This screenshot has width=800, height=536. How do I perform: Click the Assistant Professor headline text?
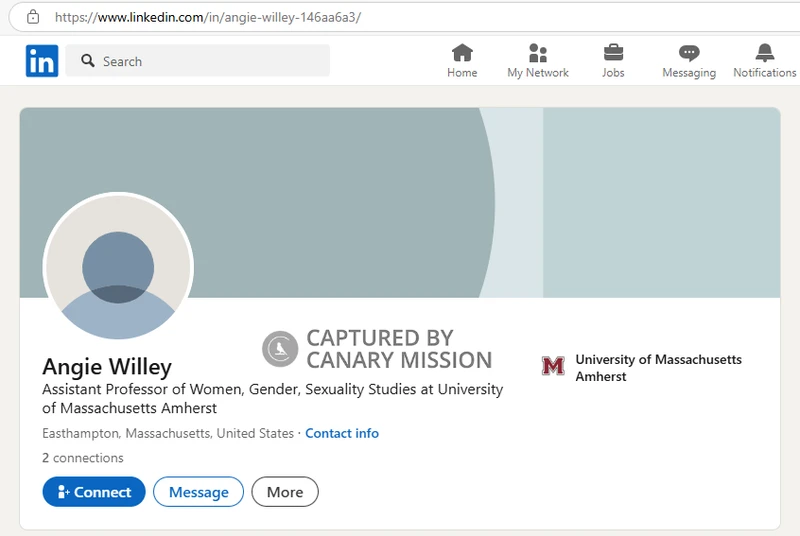(272, 398)
